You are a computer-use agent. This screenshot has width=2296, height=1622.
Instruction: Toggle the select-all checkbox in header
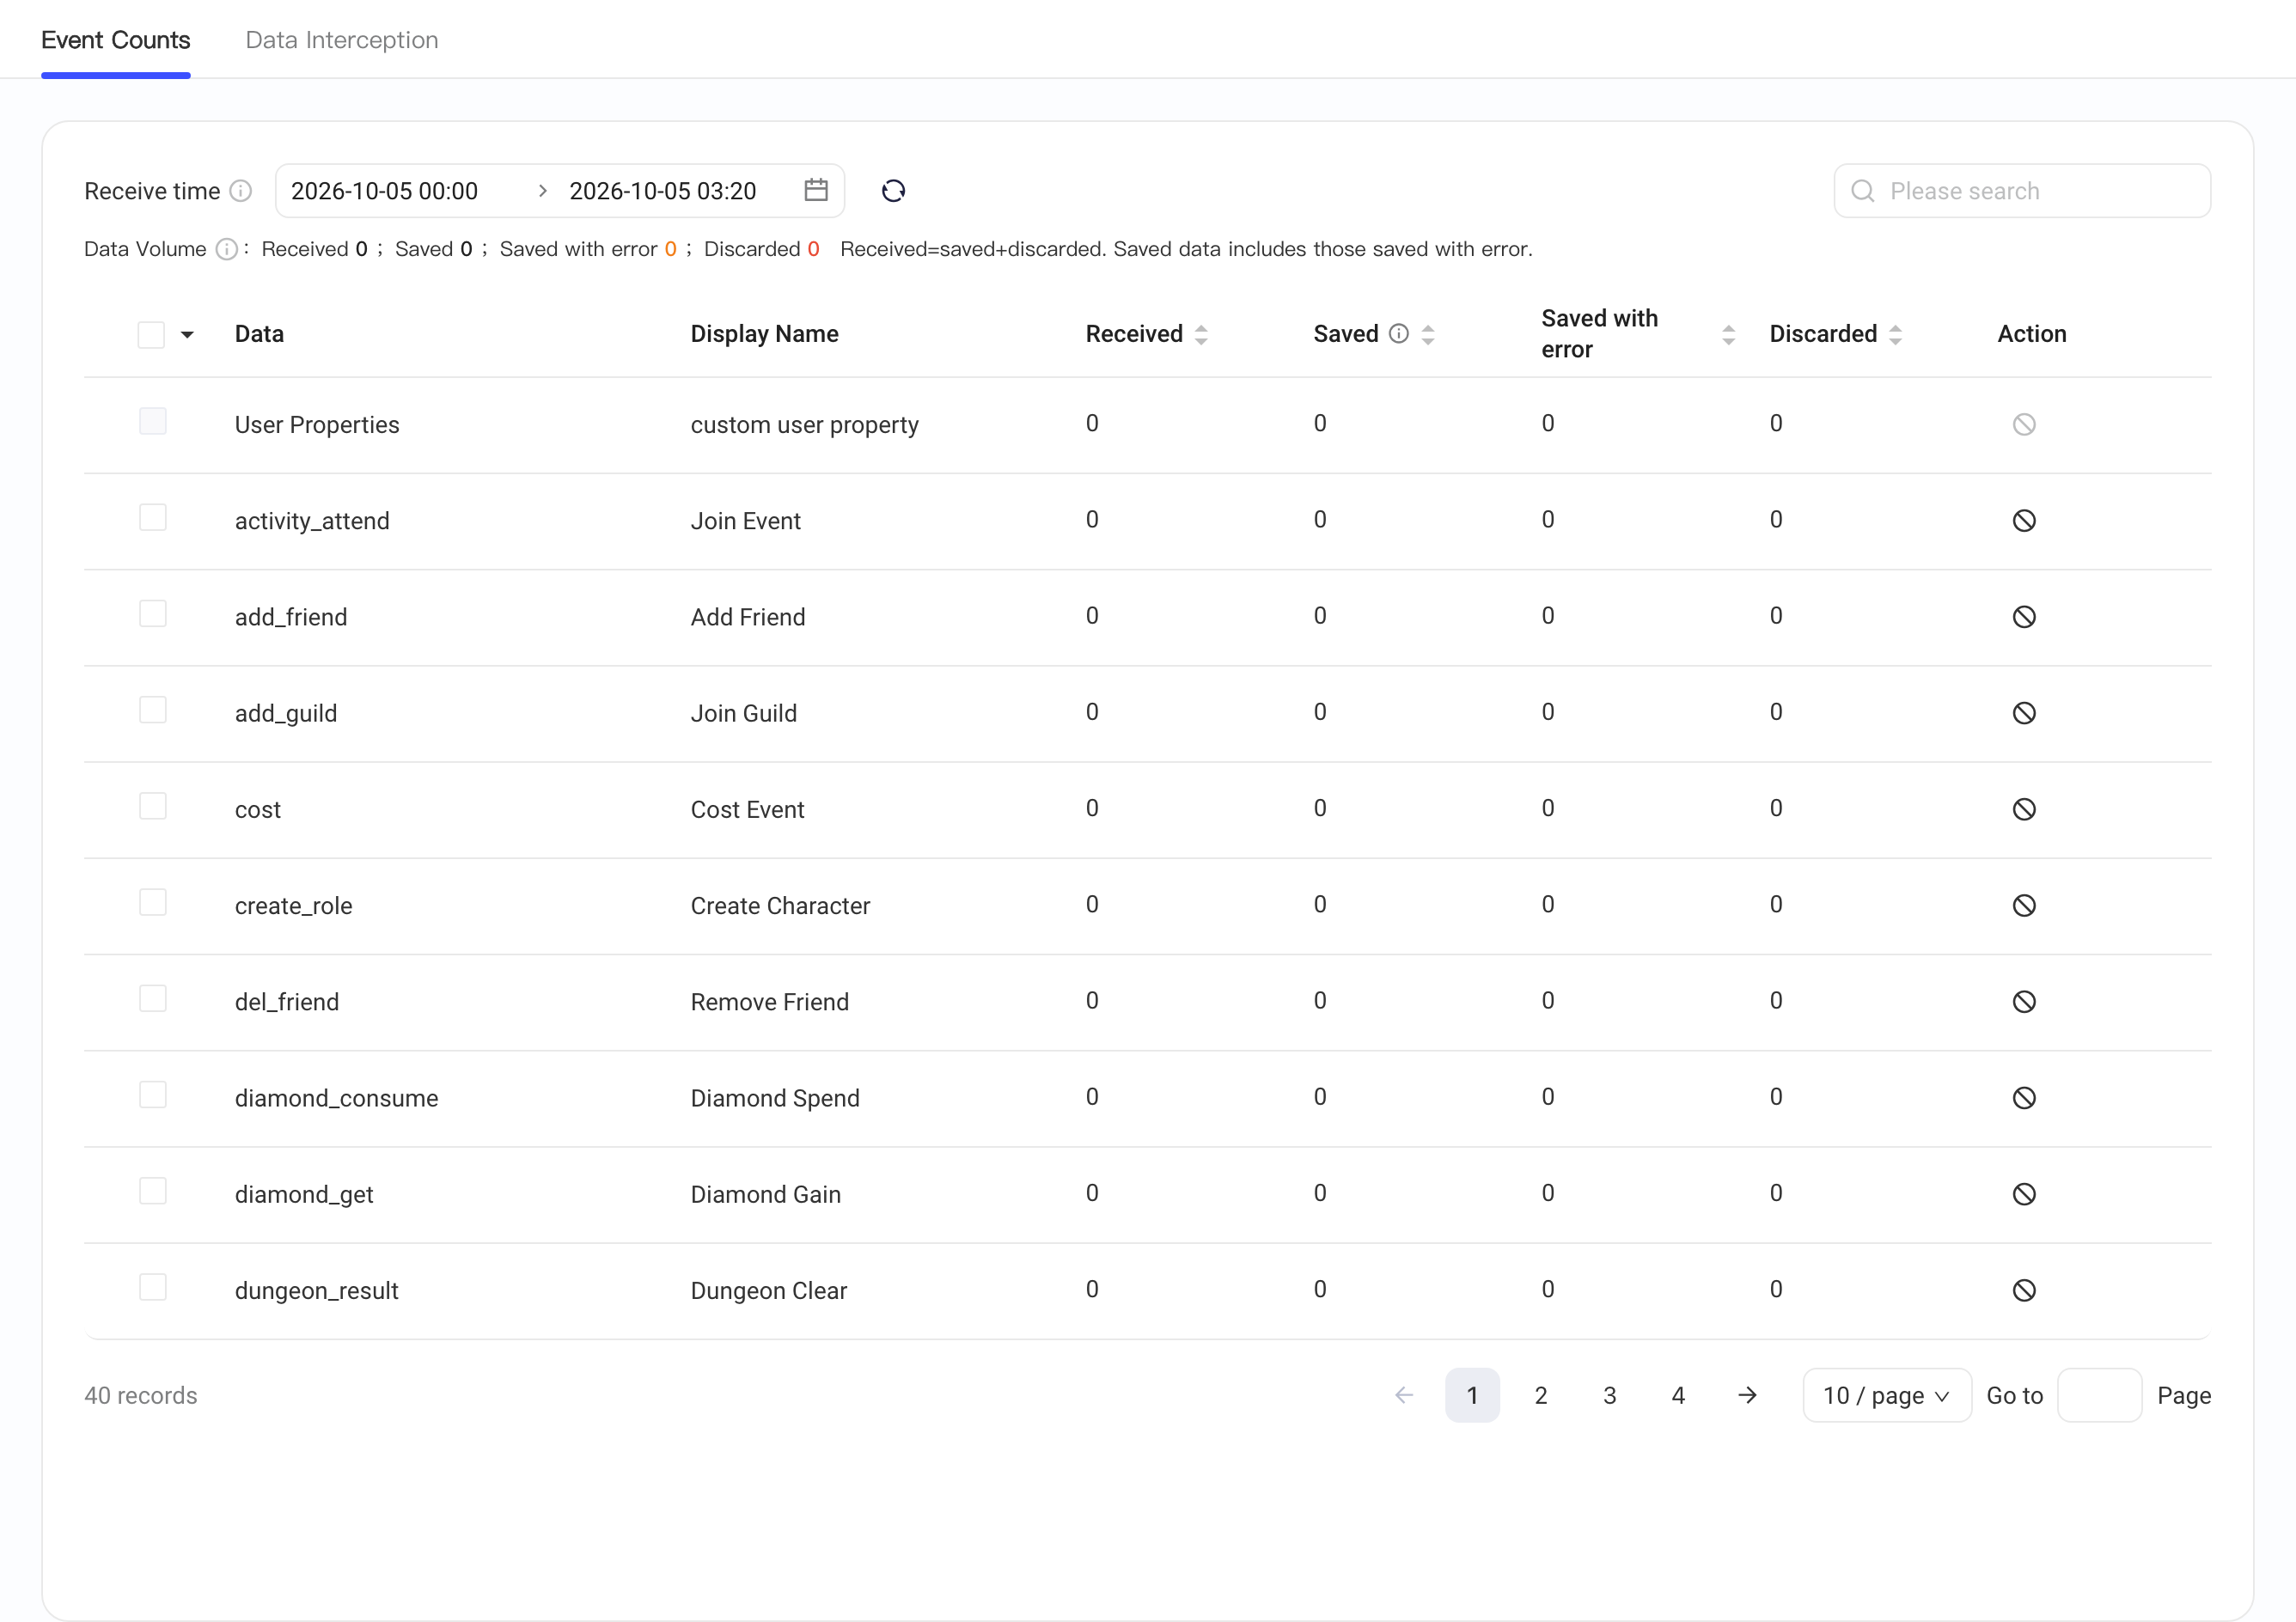click(151, 334)
